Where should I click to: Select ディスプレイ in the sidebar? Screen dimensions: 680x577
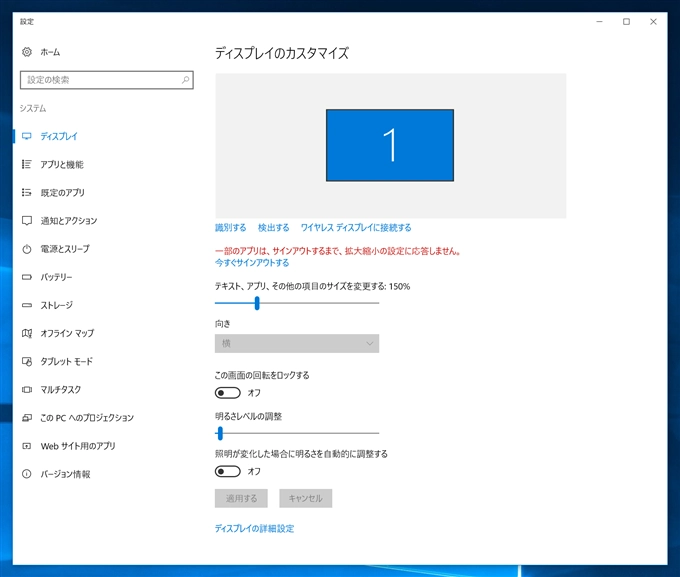(59, 136)
